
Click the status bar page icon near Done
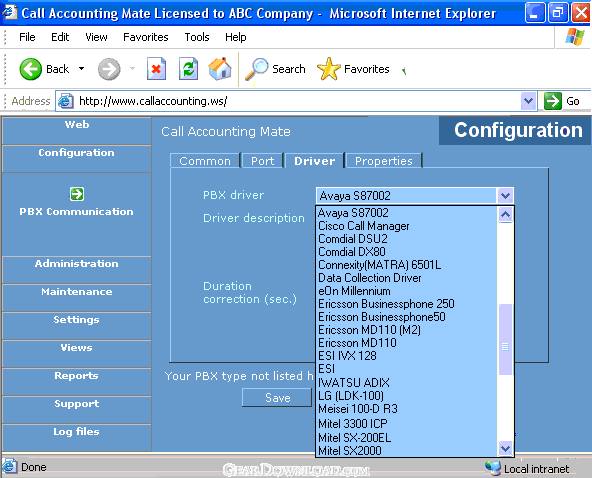[9, 467]
